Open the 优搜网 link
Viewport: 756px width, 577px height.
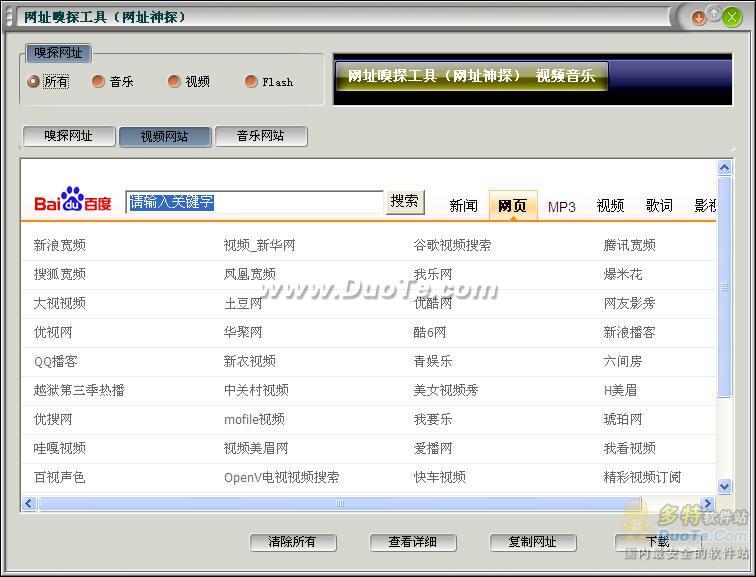click(x=53, y=419)
